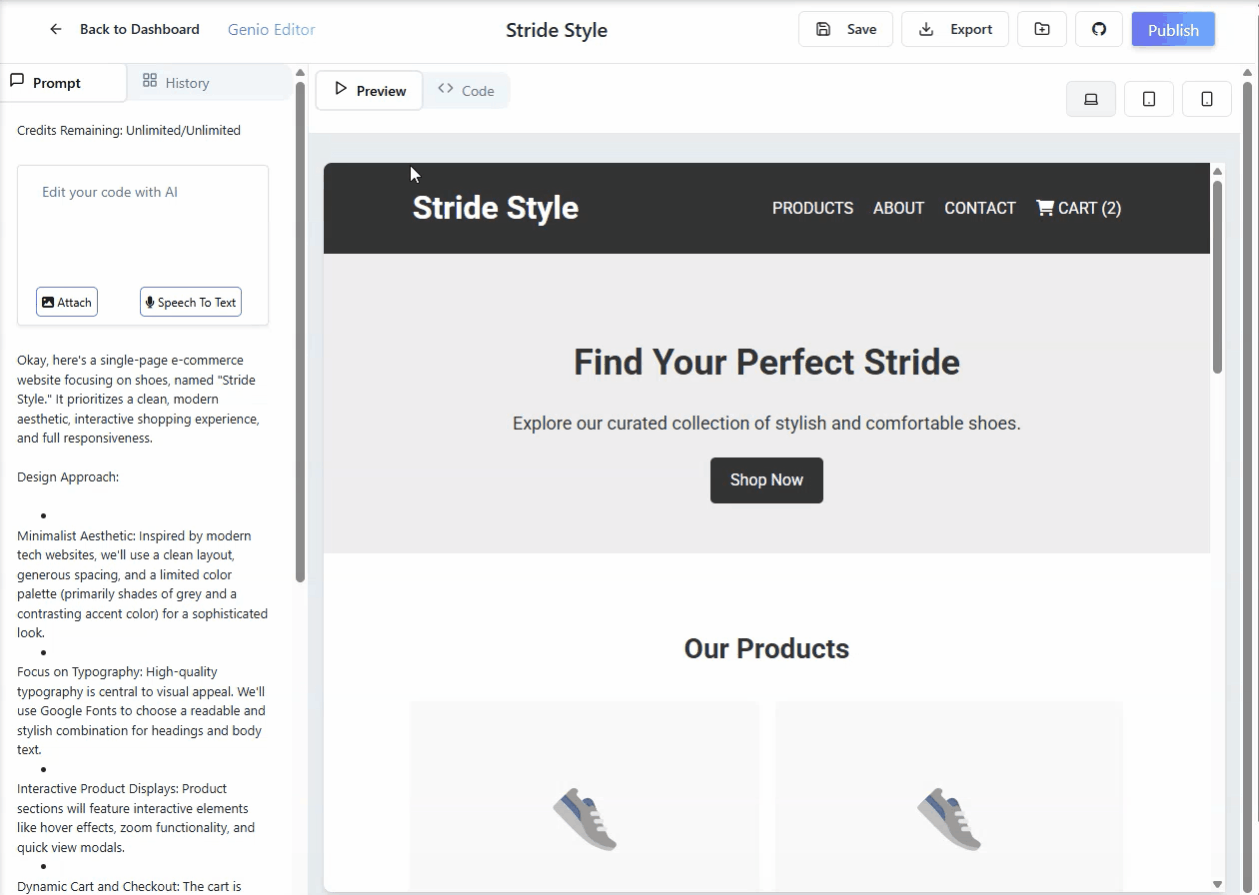The image size is (1259, 895).
Task: Click the Our Products heading
Action: tap(766, 648)
